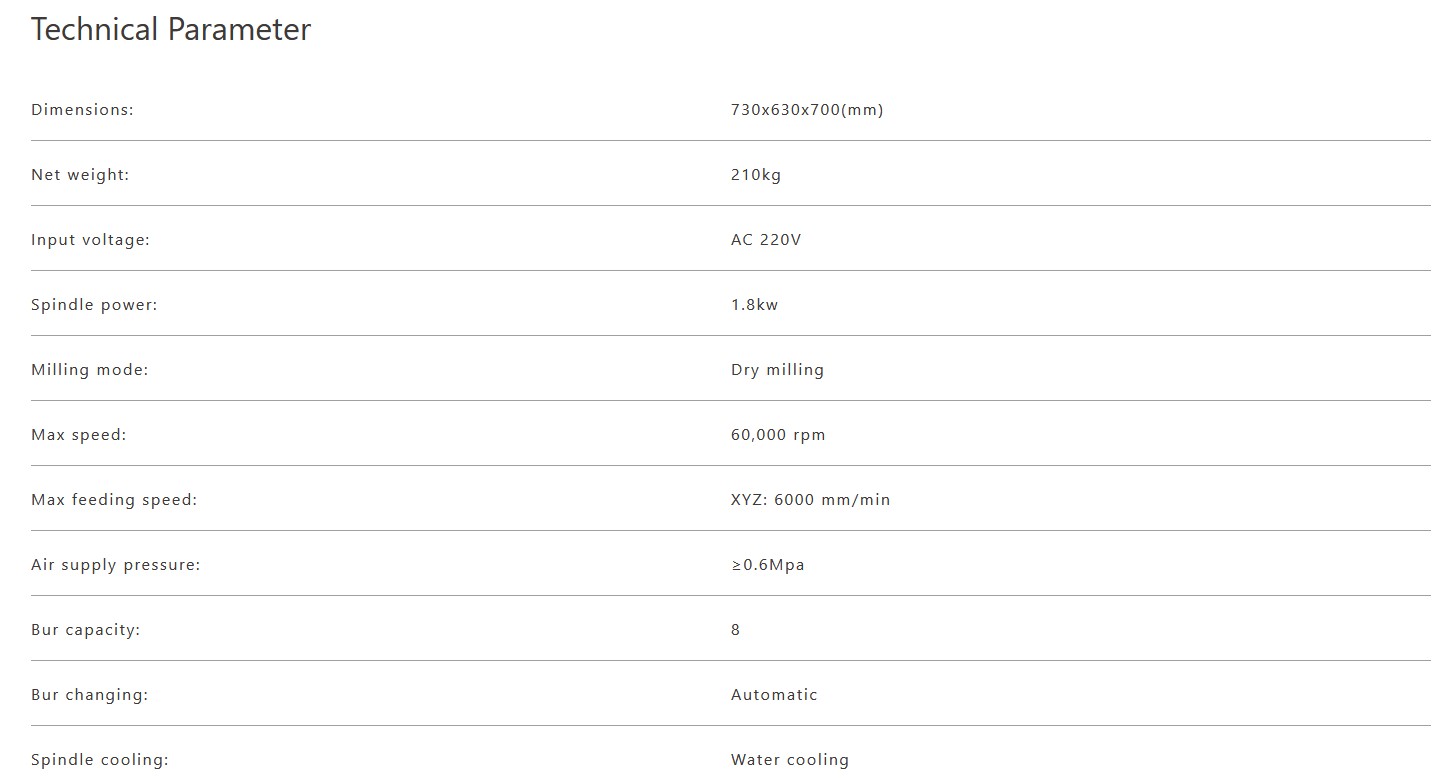Select the Dimensions label

[x=82, y=110]
